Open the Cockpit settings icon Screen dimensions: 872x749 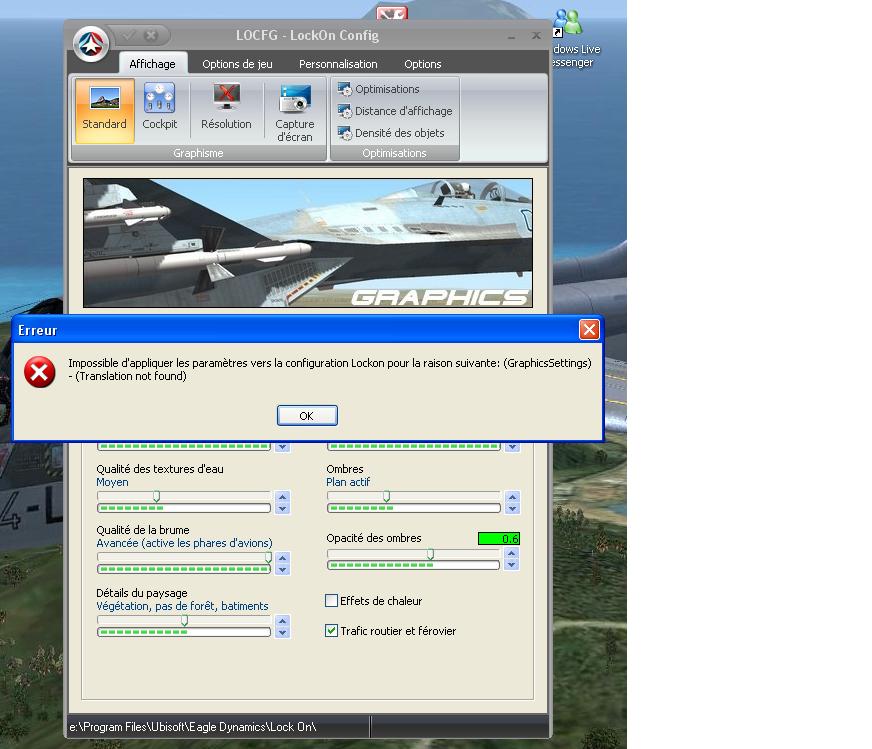tap(159, 110)
